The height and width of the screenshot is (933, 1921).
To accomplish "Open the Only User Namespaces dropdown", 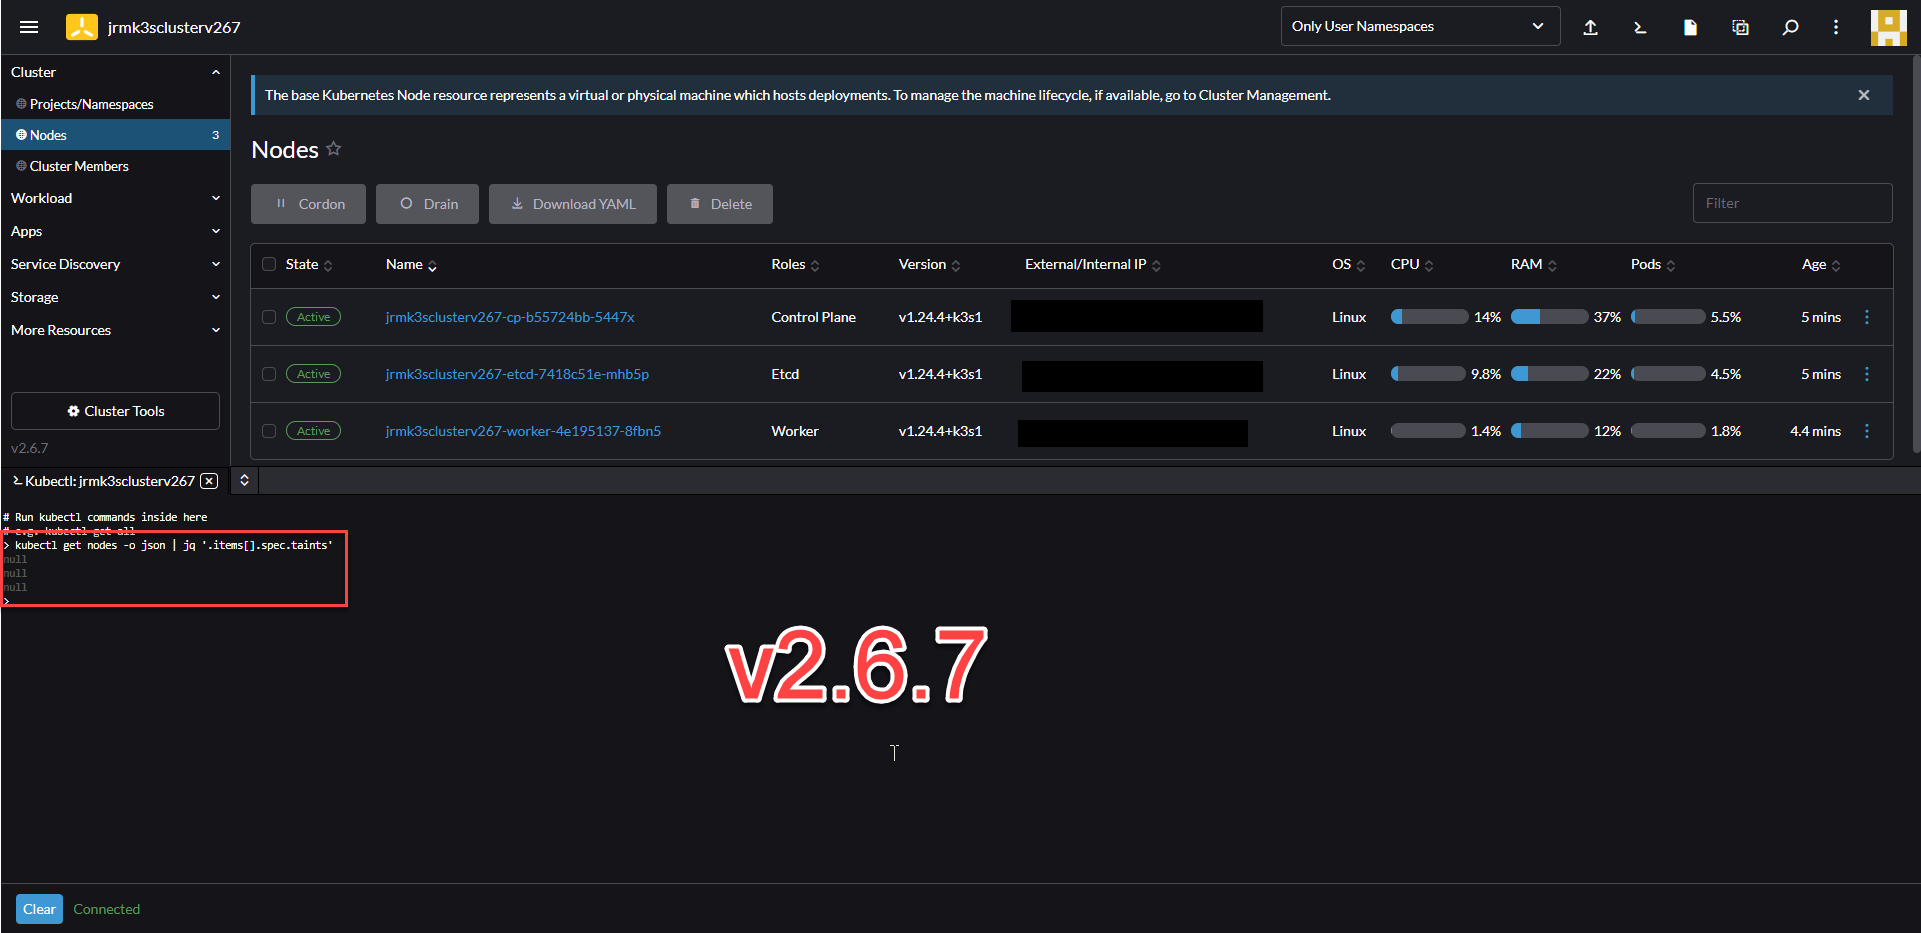I will tap(1419, 26).
